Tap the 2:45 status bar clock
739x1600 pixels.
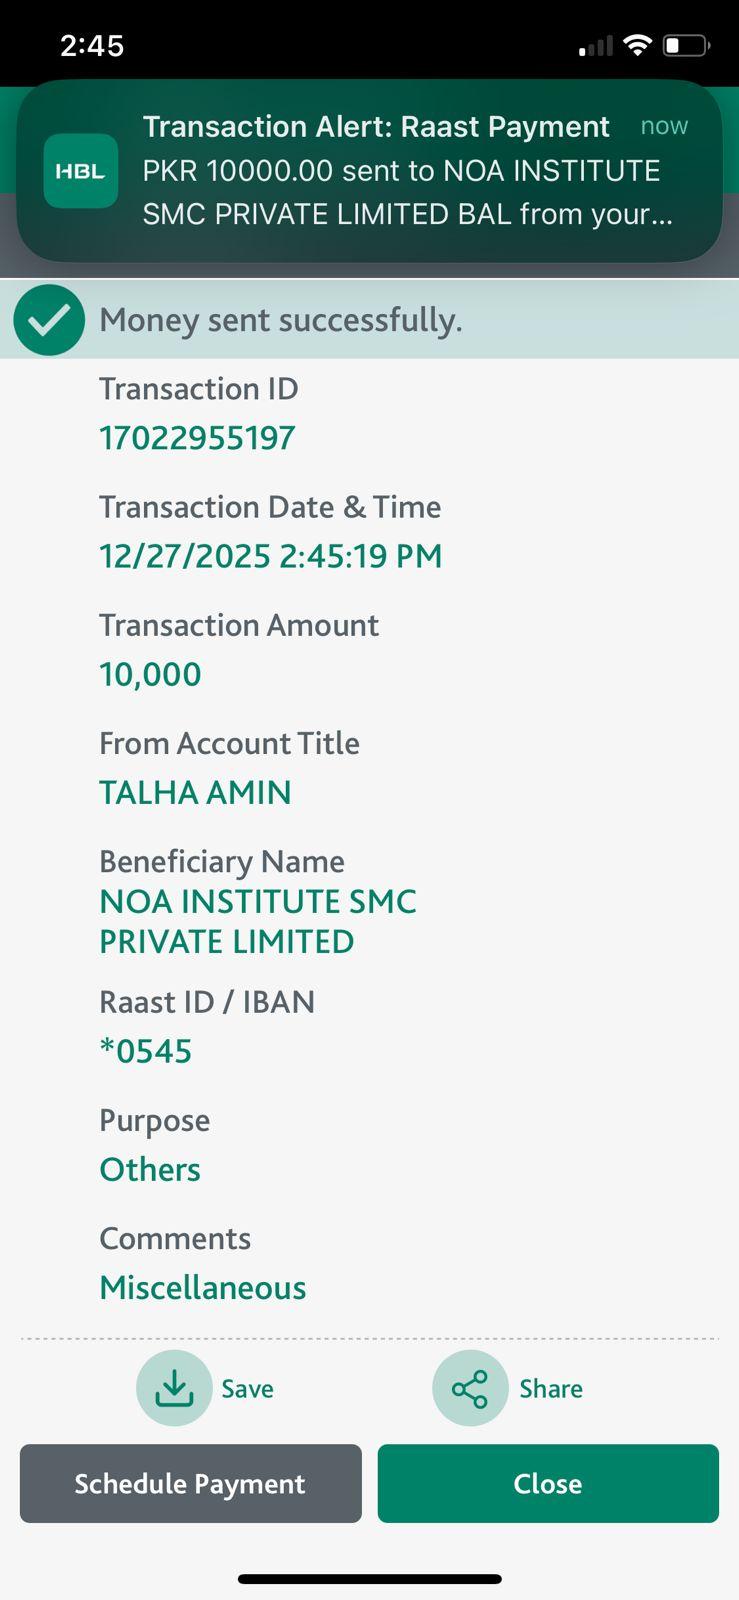click(x=92, y=45)
